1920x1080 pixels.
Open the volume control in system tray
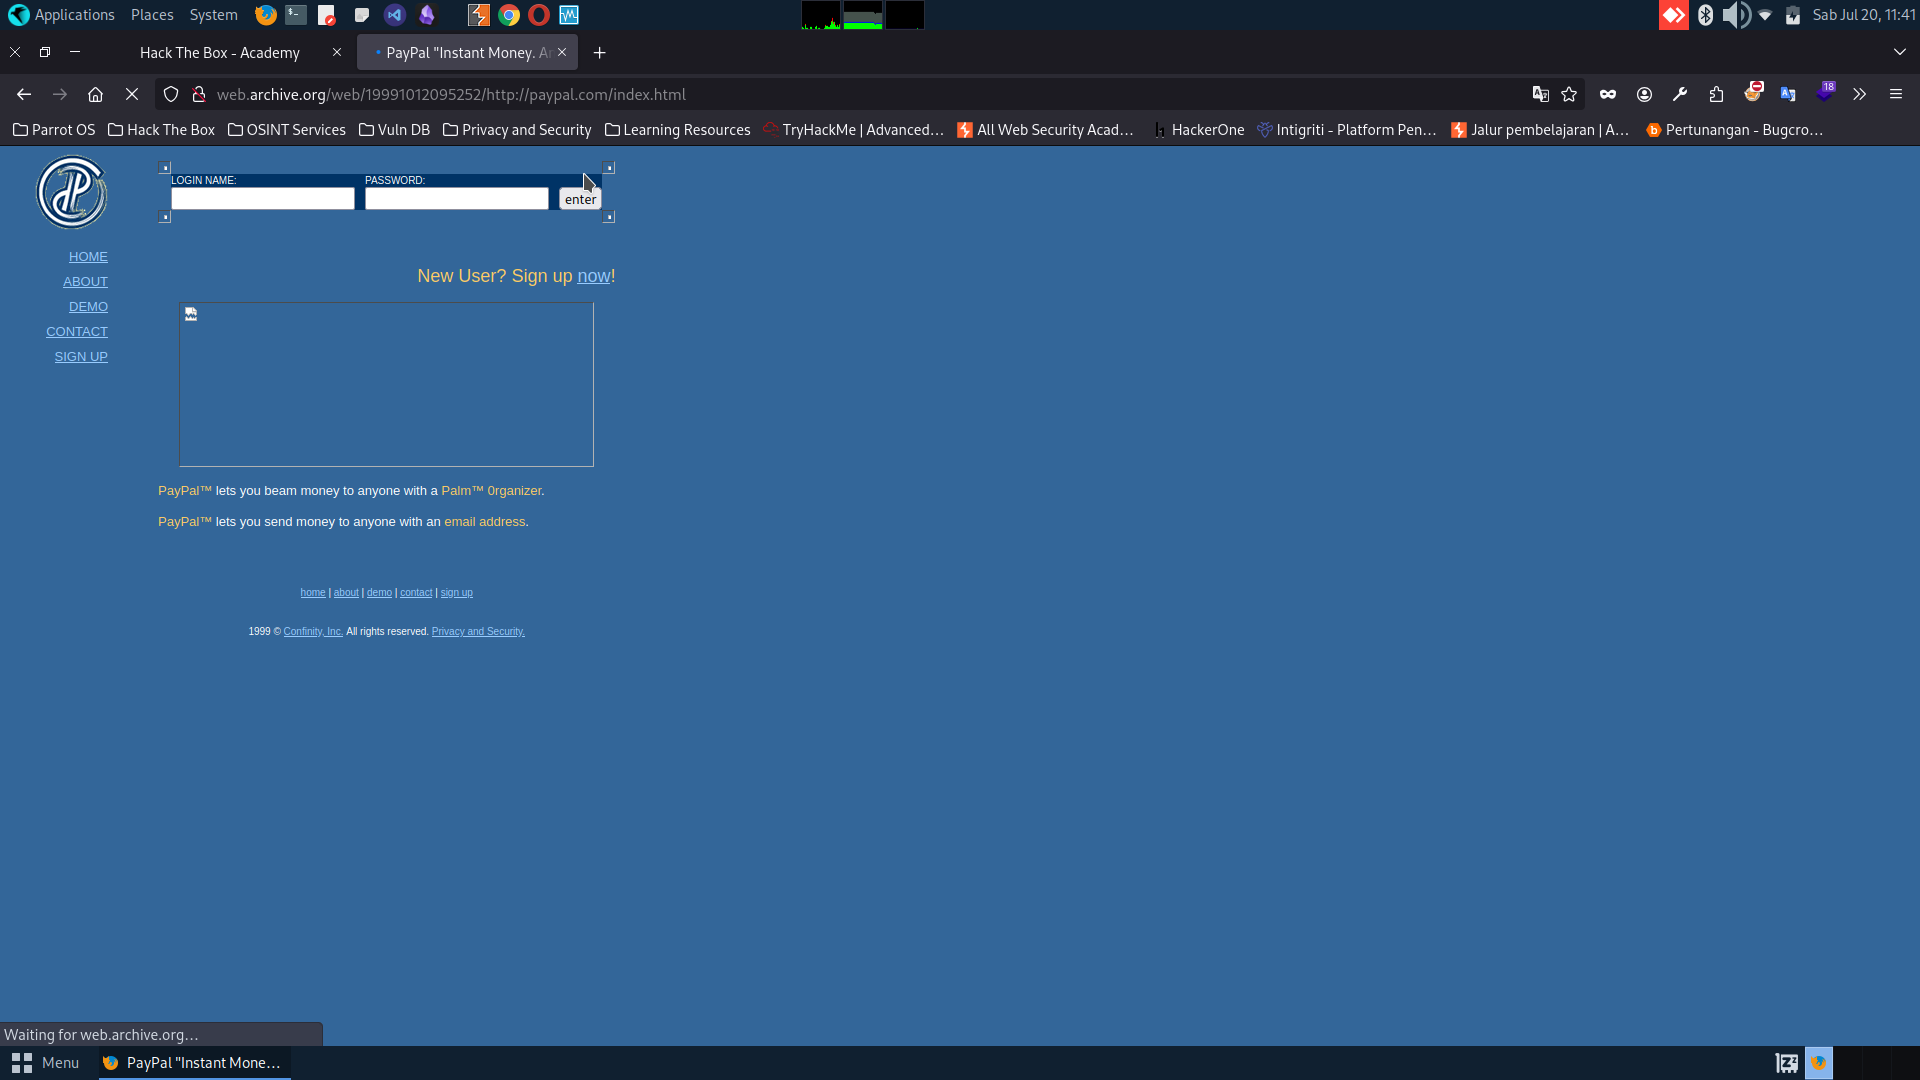pos(1736,15)
